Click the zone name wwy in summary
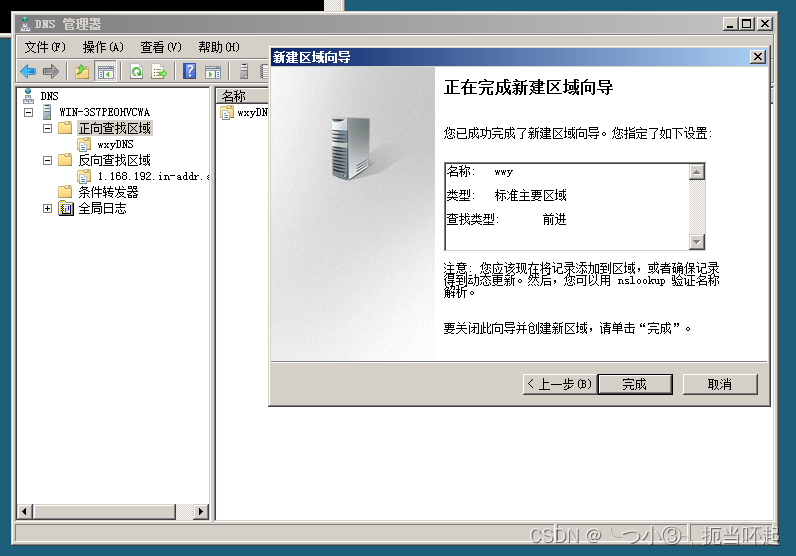Screen dimensions: 796x556 click(504, 172)
